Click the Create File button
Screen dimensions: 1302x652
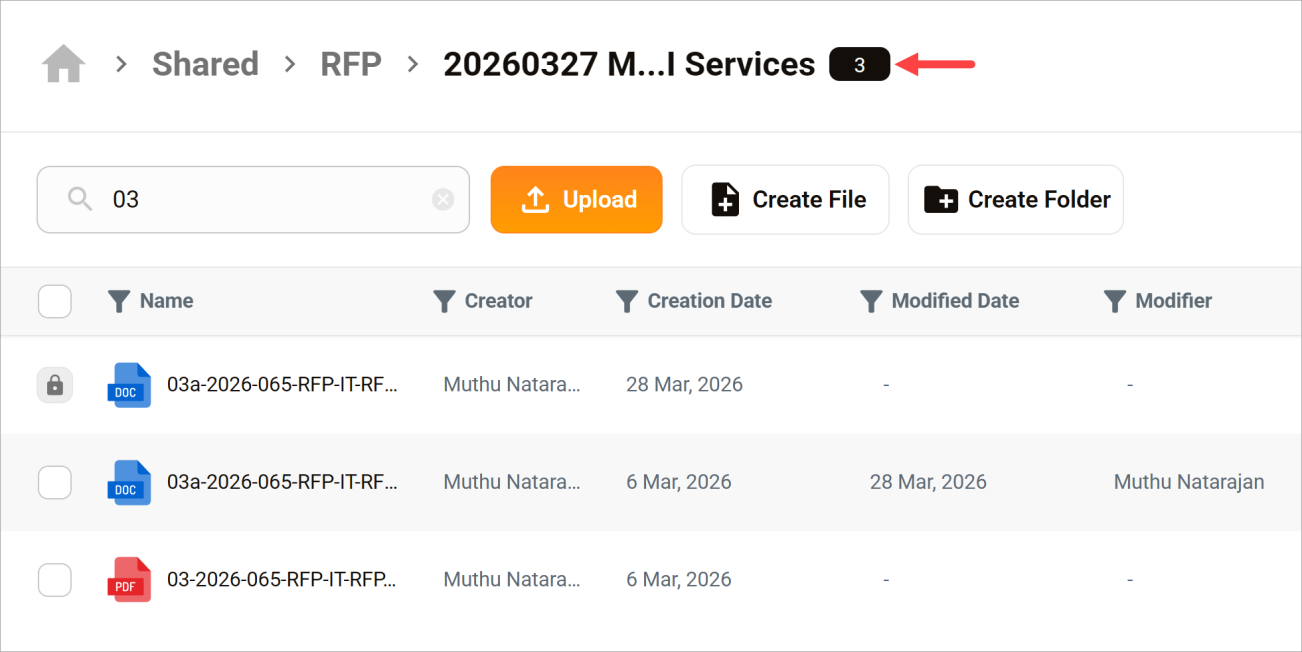785,200
